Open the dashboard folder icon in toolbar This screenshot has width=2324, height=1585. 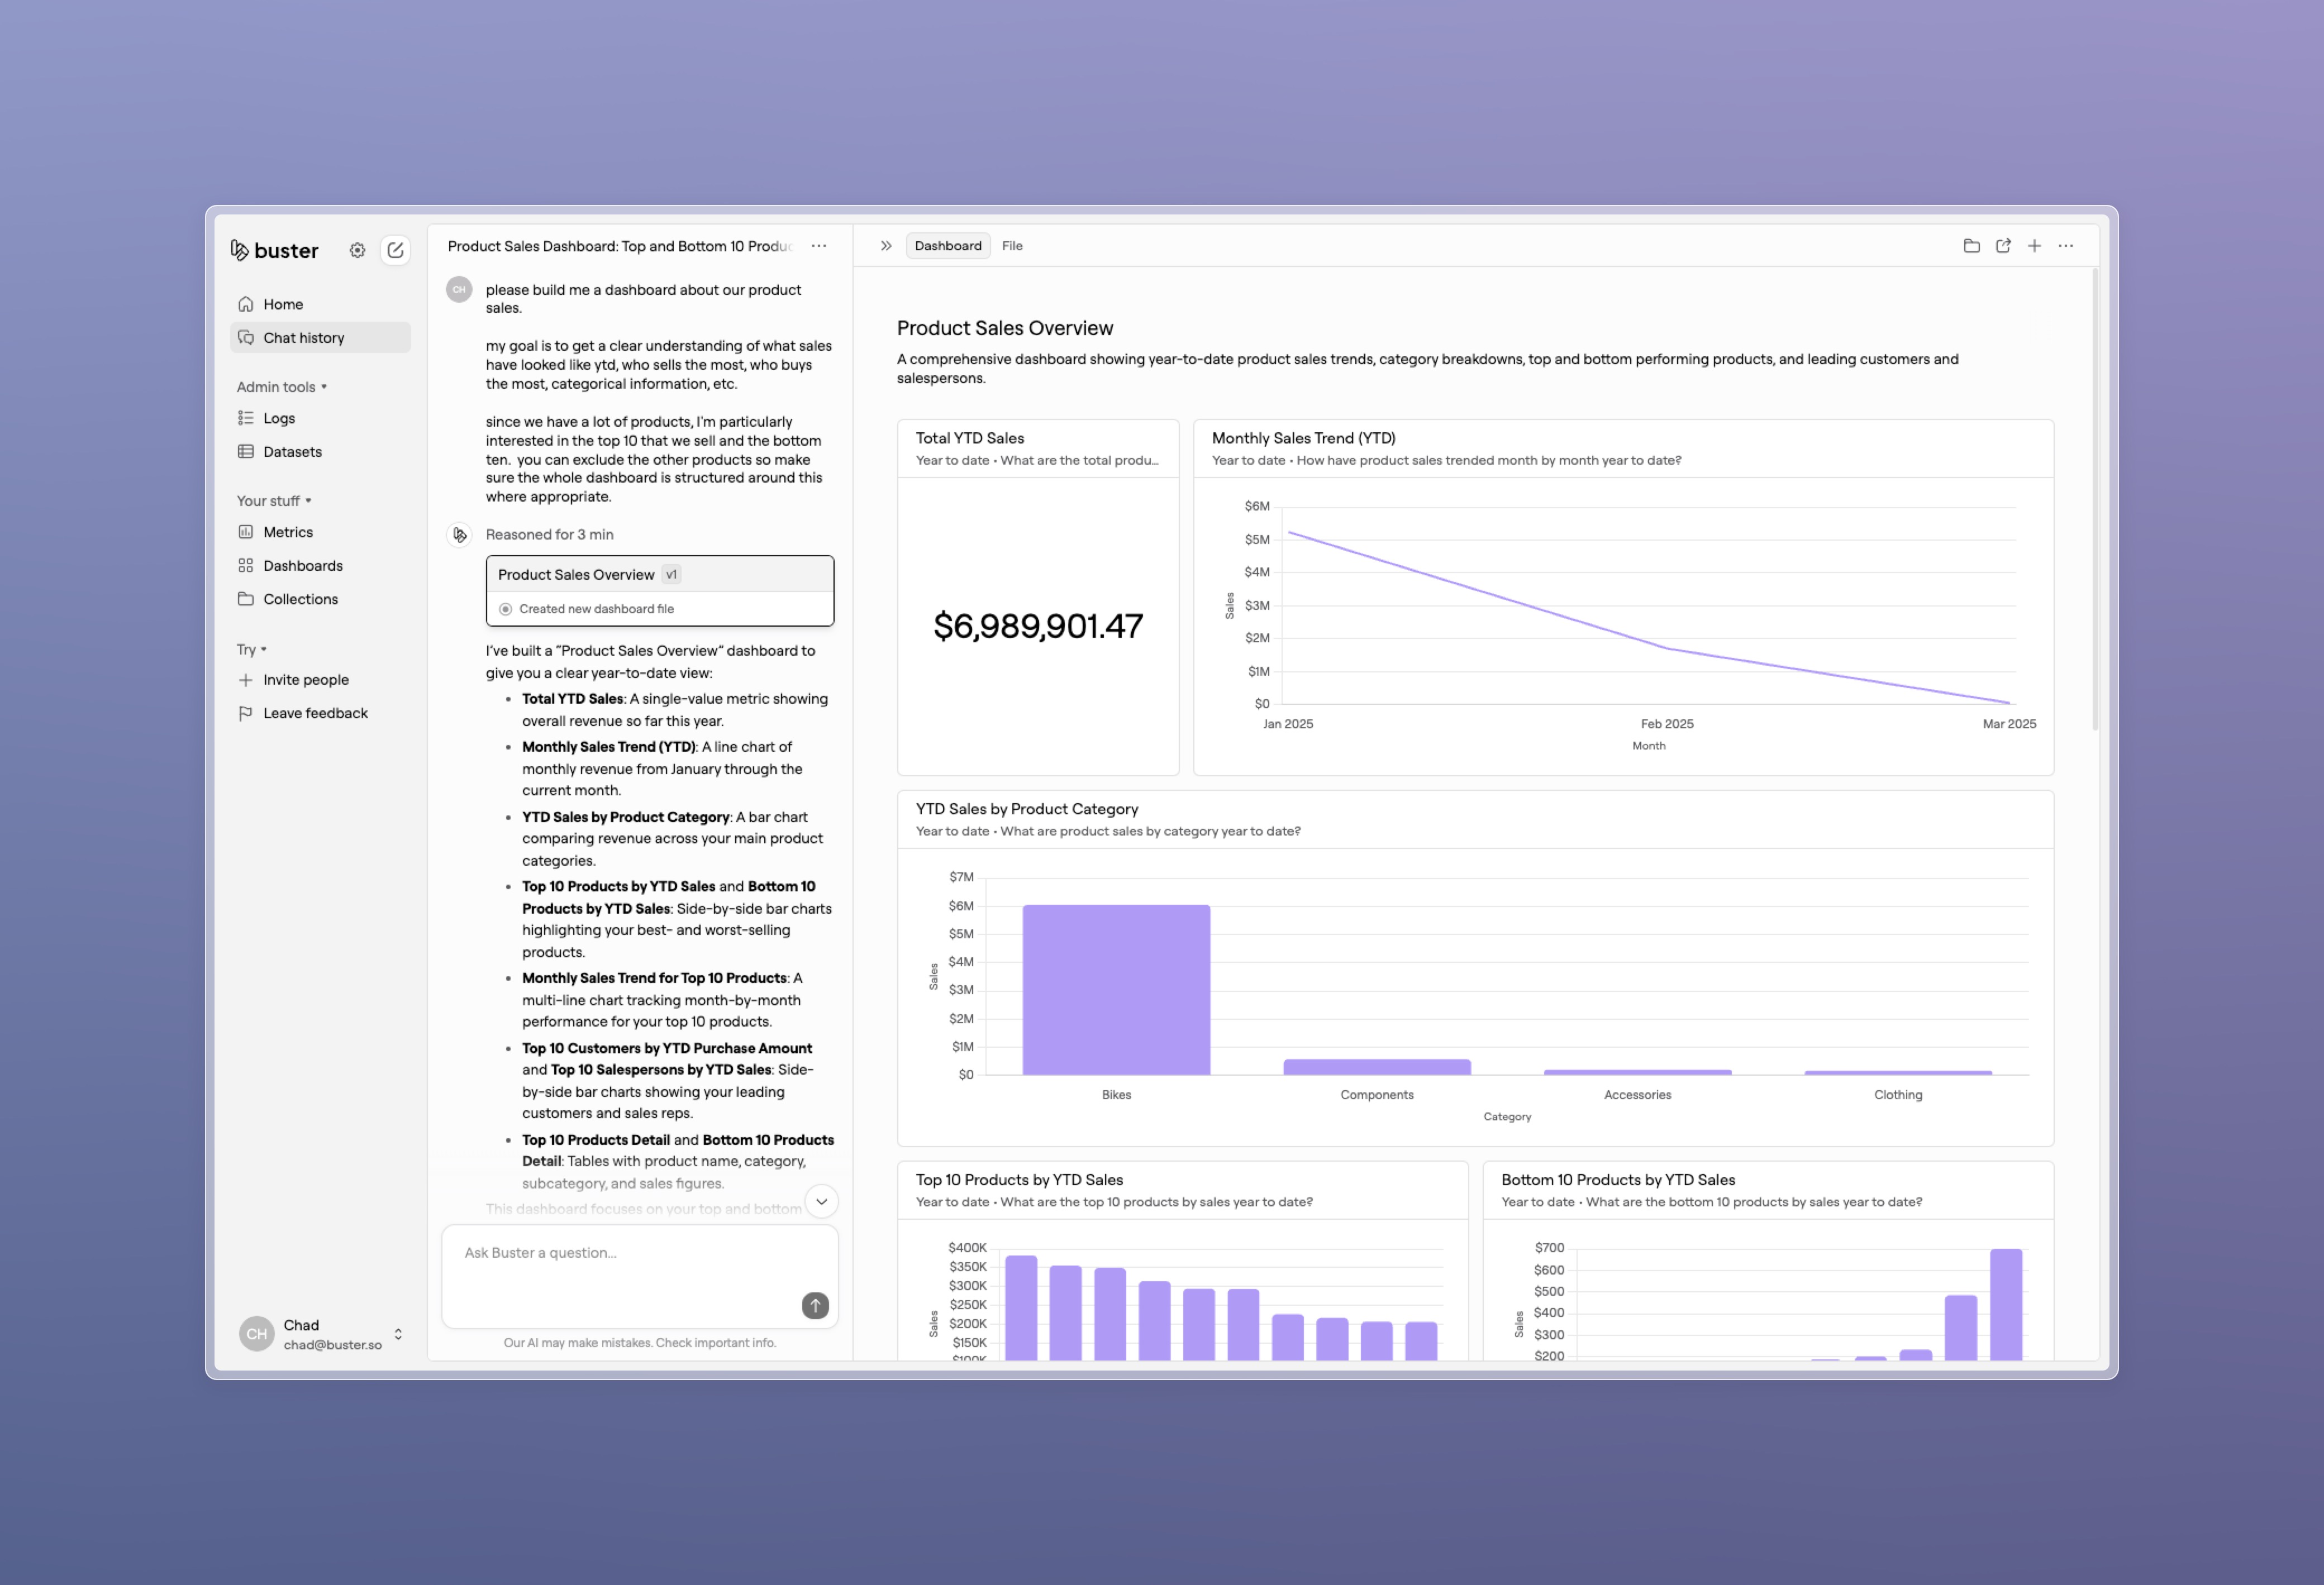tap(1971, 246)
